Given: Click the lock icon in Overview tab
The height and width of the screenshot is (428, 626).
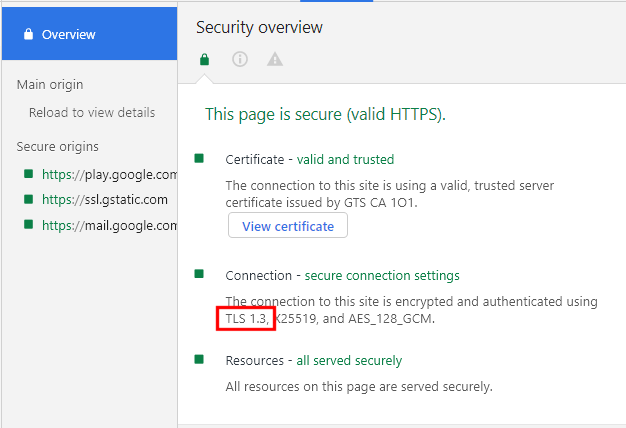Looking at the screenshot, I should pyautogui.click(x=28, y=34).
